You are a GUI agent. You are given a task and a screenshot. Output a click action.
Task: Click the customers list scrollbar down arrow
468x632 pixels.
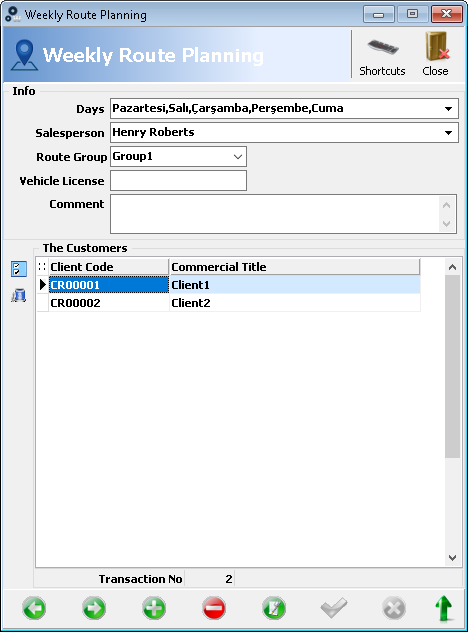click(x=452, y=558)
